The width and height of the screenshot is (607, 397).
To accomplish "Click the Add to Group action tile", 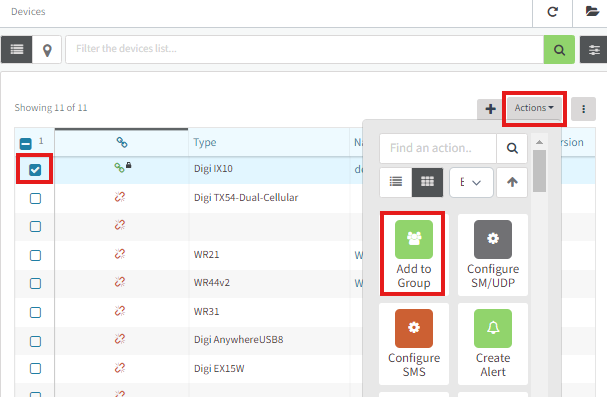I will [413, 254].
